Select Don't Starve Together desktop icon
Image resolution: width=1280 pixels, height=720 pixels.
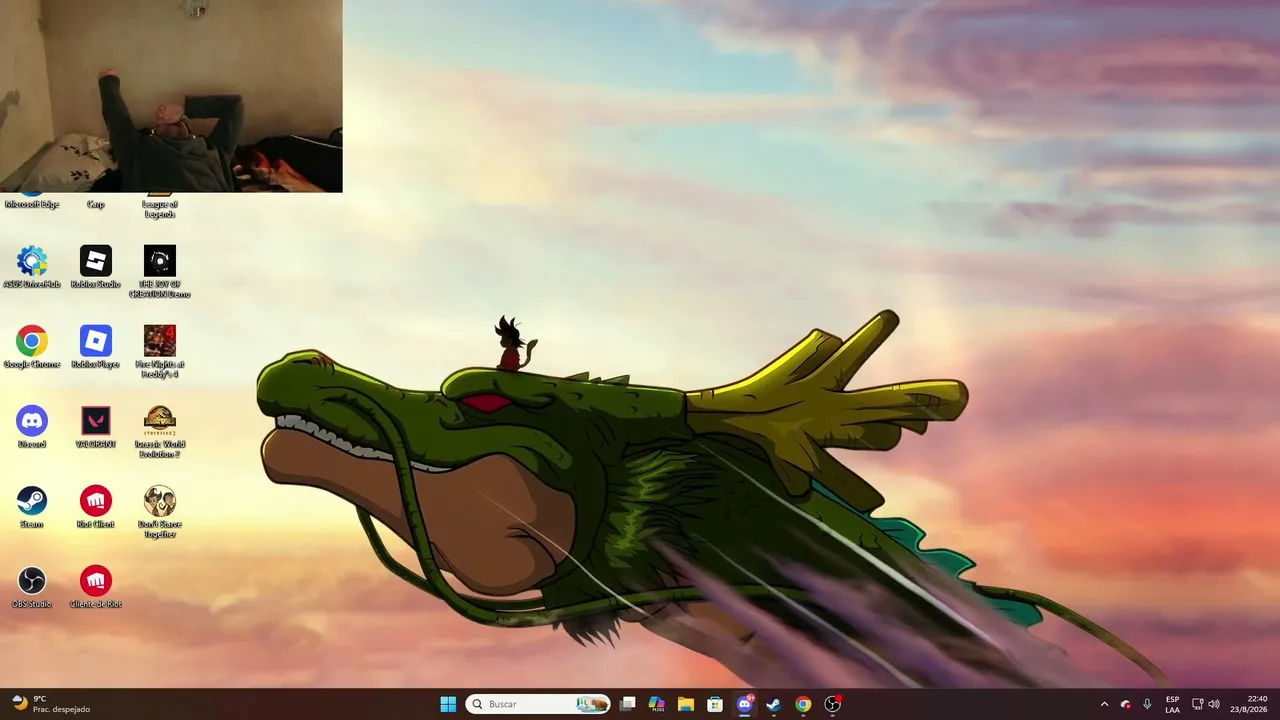point(160,511)
